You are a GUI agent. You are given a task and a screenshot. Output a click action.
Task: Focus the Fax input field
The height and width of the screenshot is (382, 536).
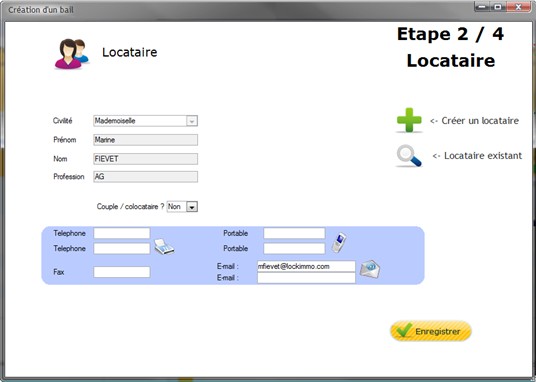tap(122, 272)
